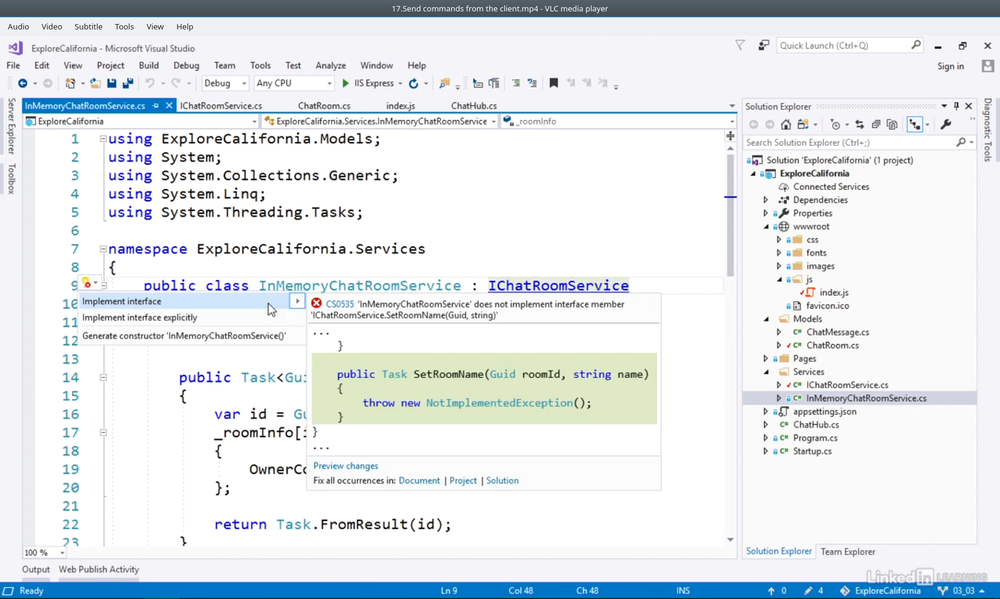
Task: Start debugging with green IIS Express play button
Action: click(x=346, y=84)
